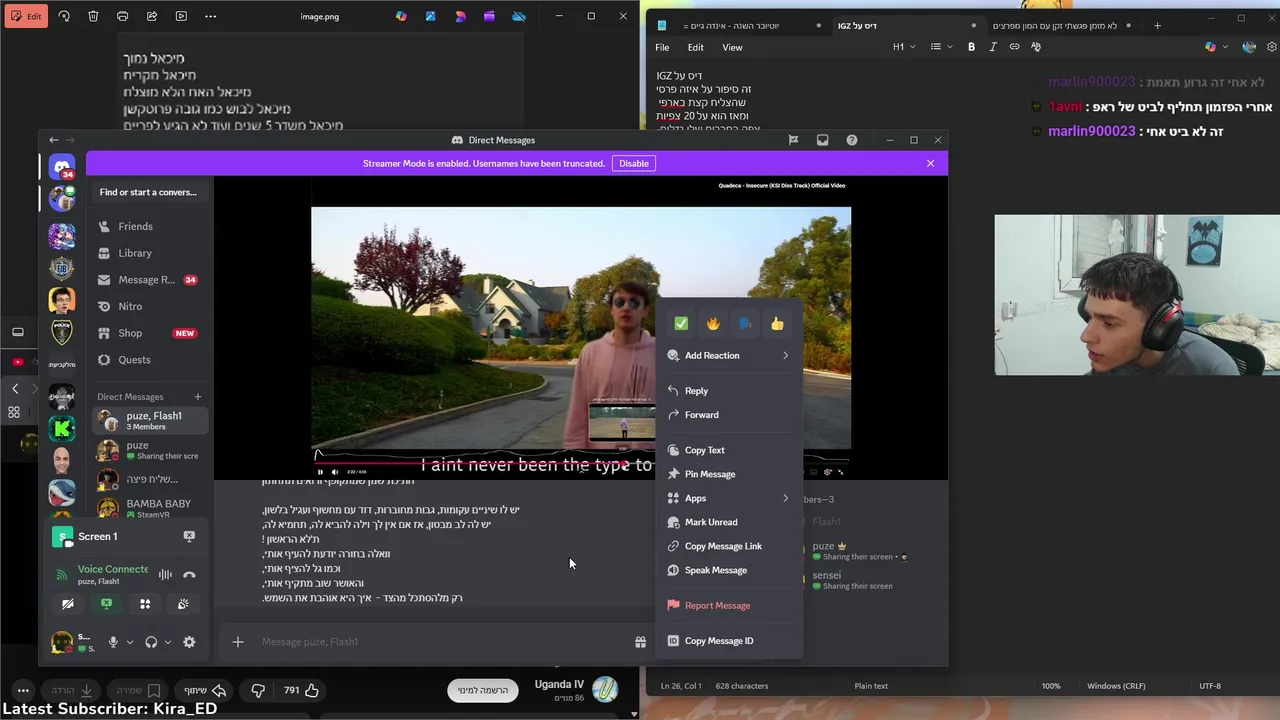React with fire emoji

713,323
